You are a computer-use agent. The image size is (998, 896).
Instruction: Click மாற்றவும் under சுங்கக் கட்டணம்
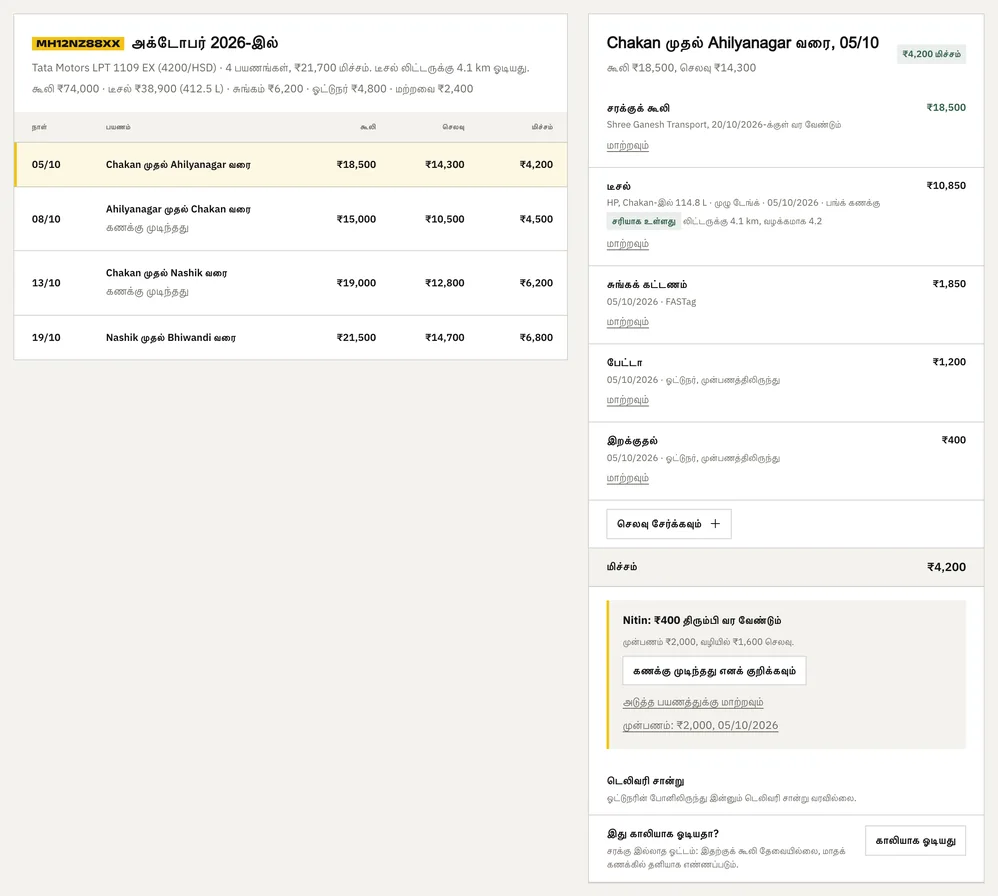click(628, 322)
